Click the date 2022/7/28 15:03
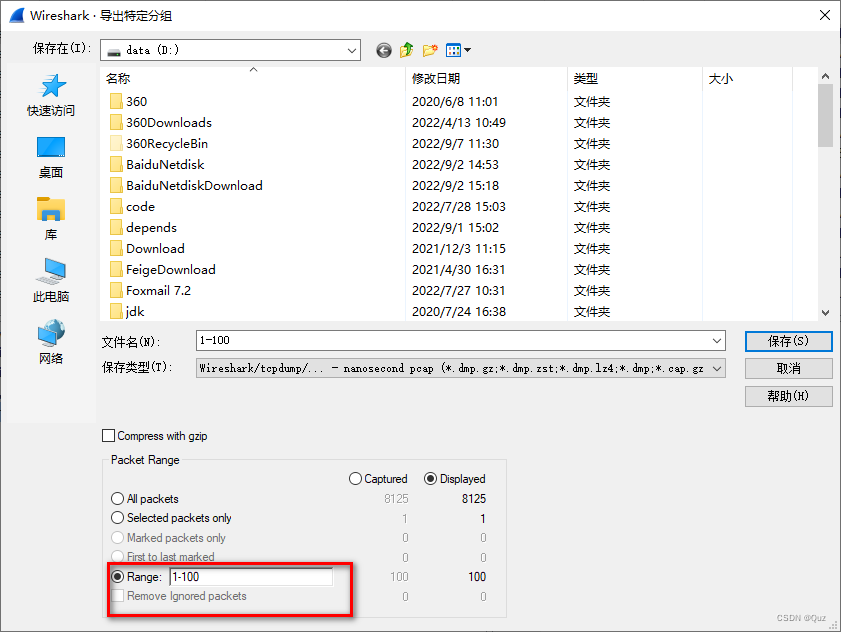This screenshot has height=632, width=841. (459, 206)
